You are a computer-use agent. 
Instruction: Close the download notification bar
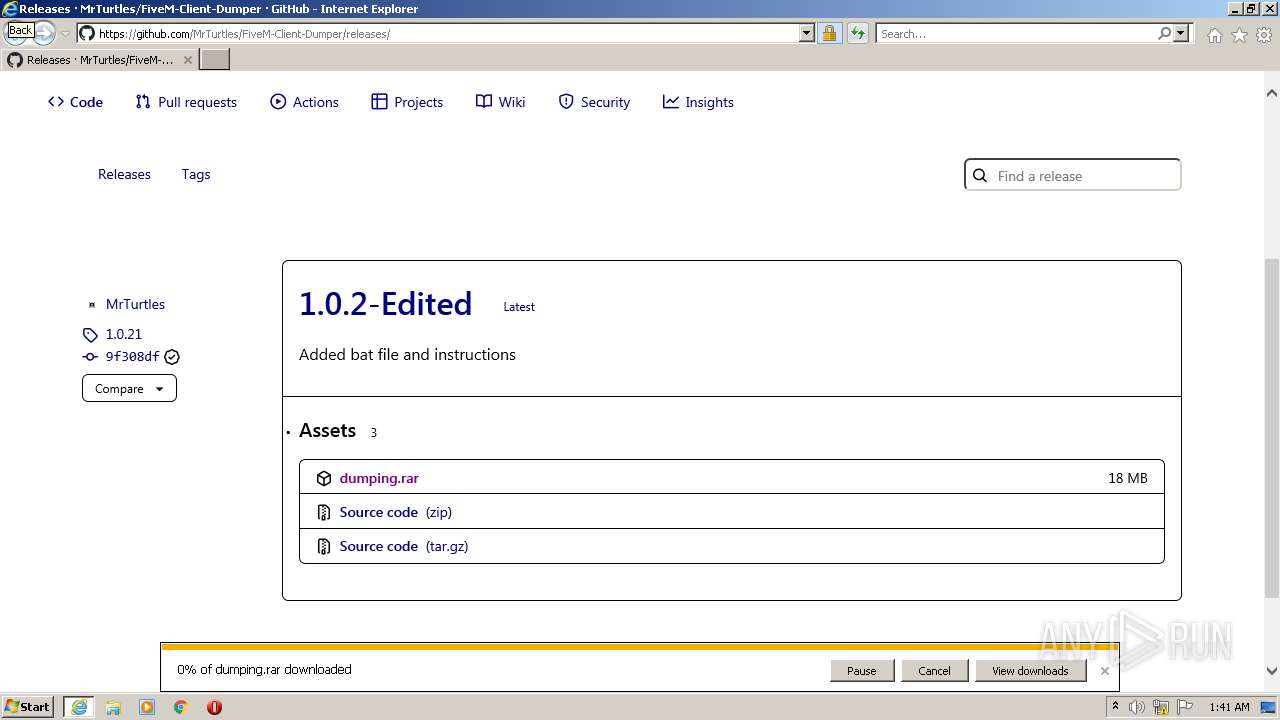[1105, 671]
